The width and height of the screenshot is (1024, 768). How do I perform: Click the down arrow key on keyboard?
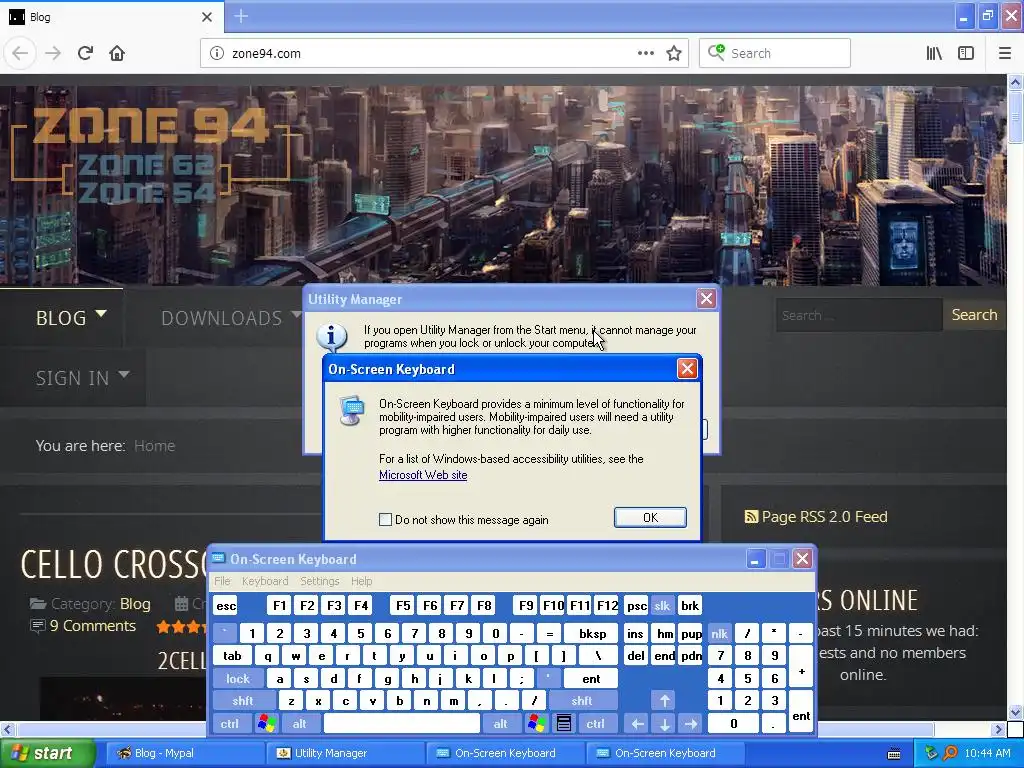tap(664, 723)
